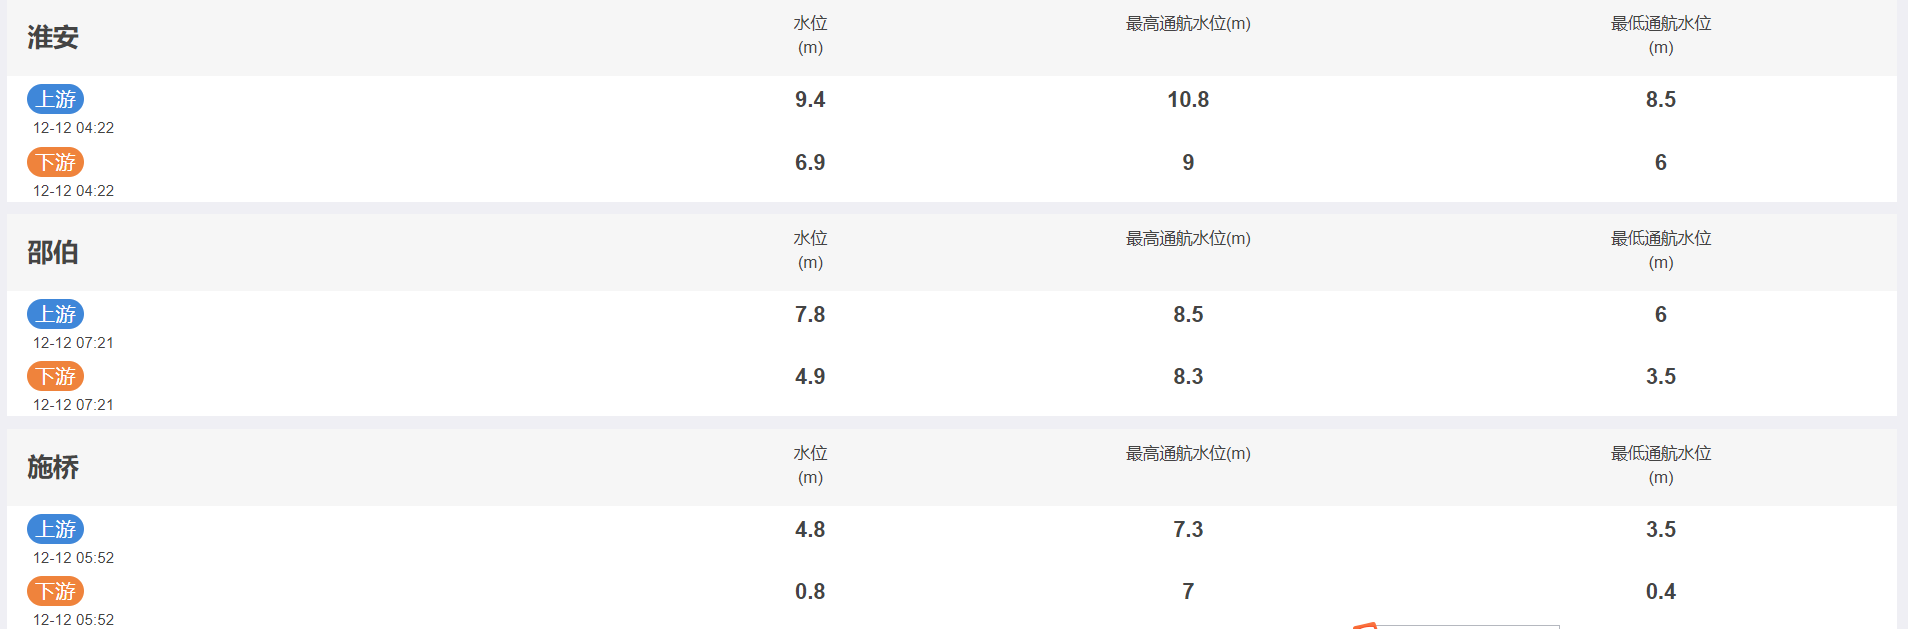Select 淮安 upstream max navigable value 10.8
This screenshot has width=1908, height=629.
click(x=1188, y=99)
